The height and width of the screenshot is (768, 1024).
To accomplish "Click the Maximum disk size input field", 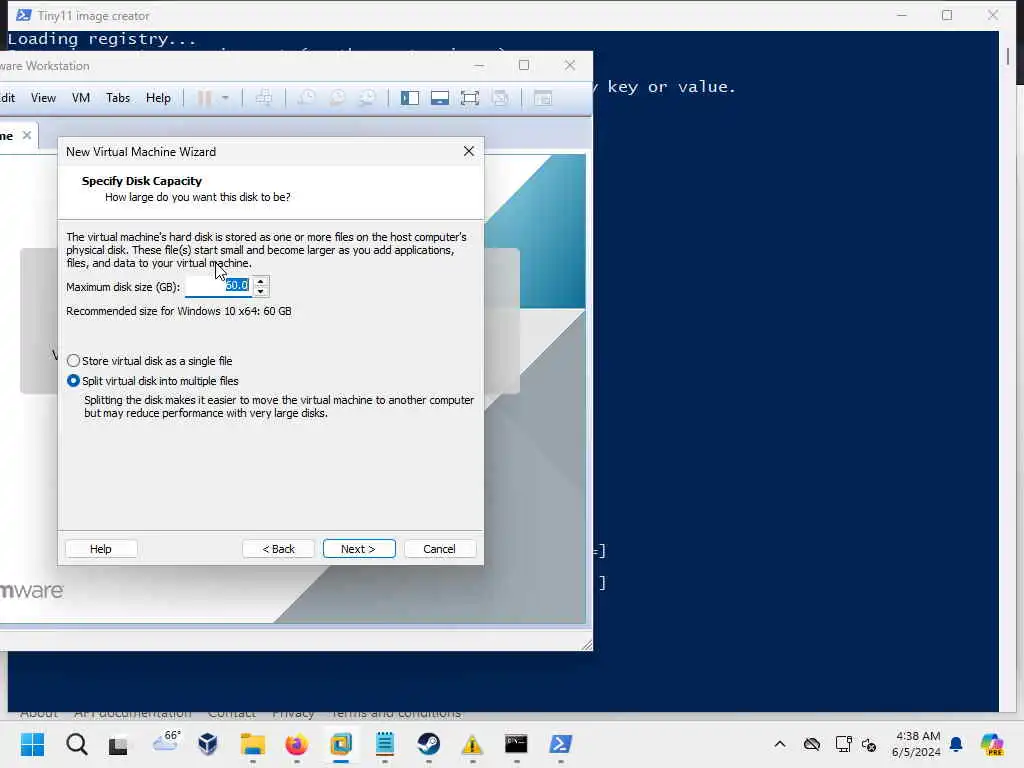I will (x=219, y=286).
